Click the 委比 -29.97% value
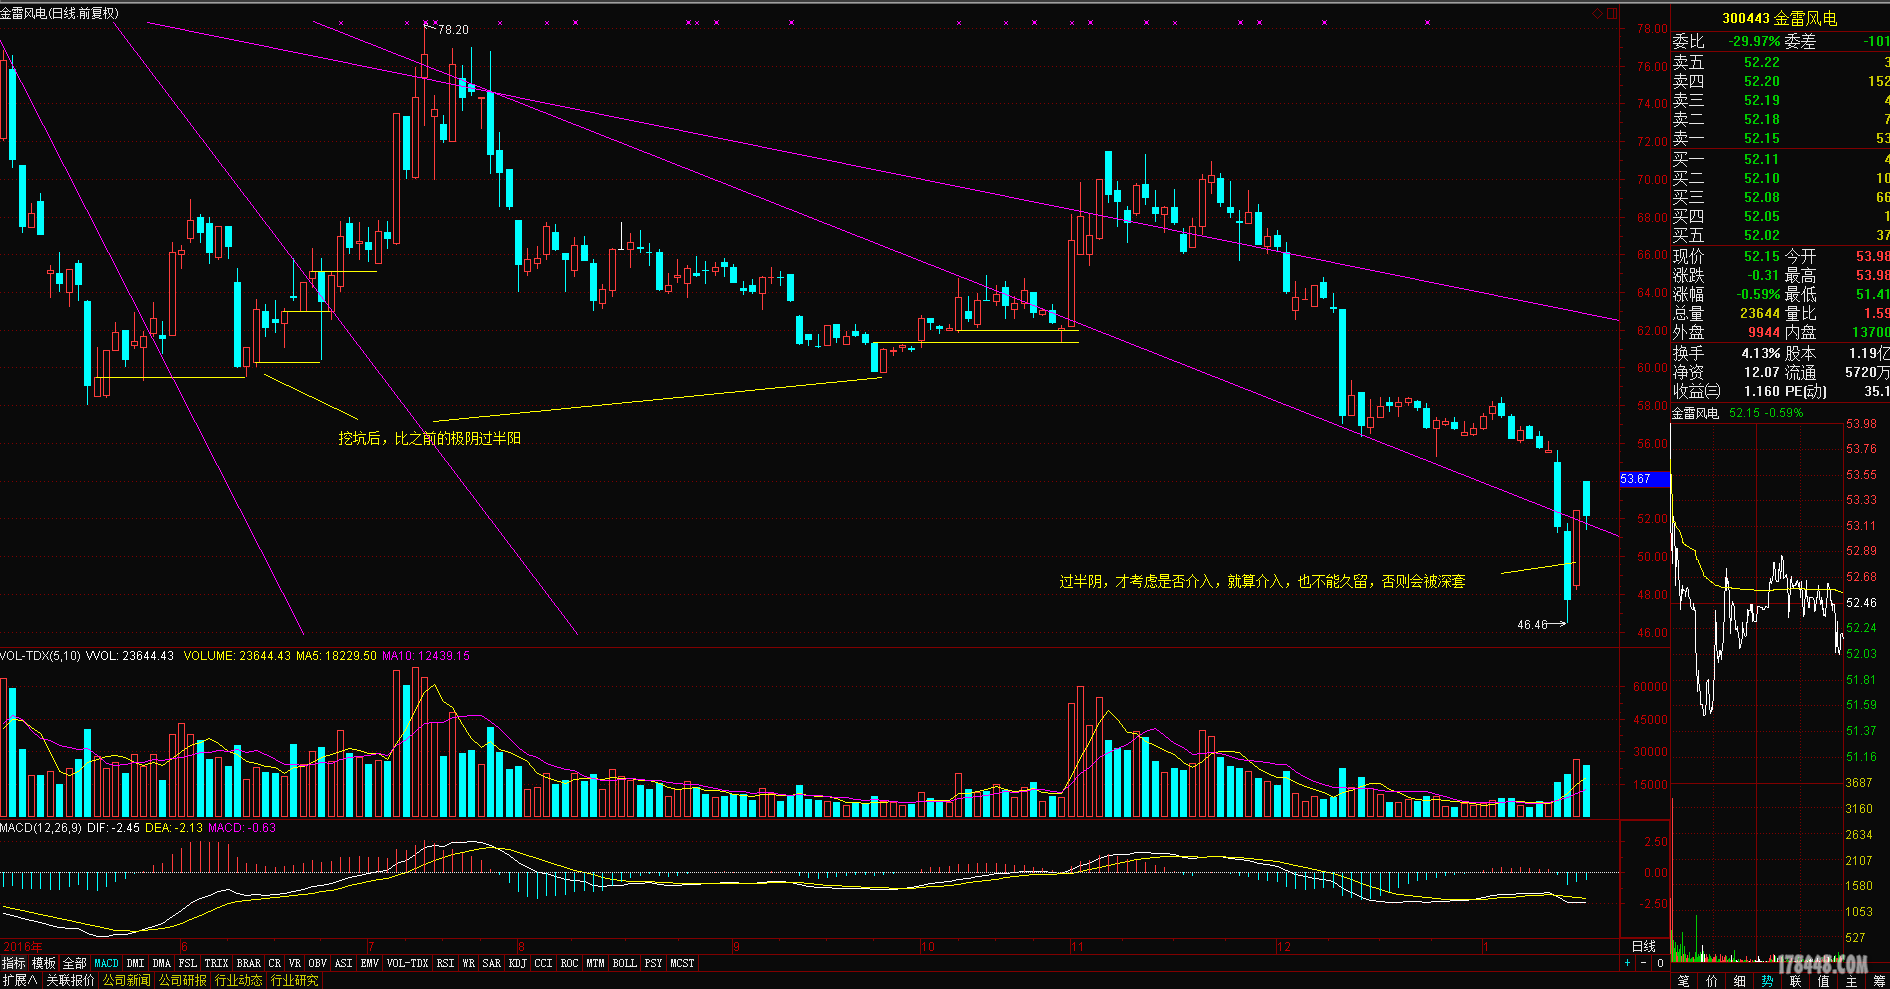1890x989 pixels. click(1754, 41)
